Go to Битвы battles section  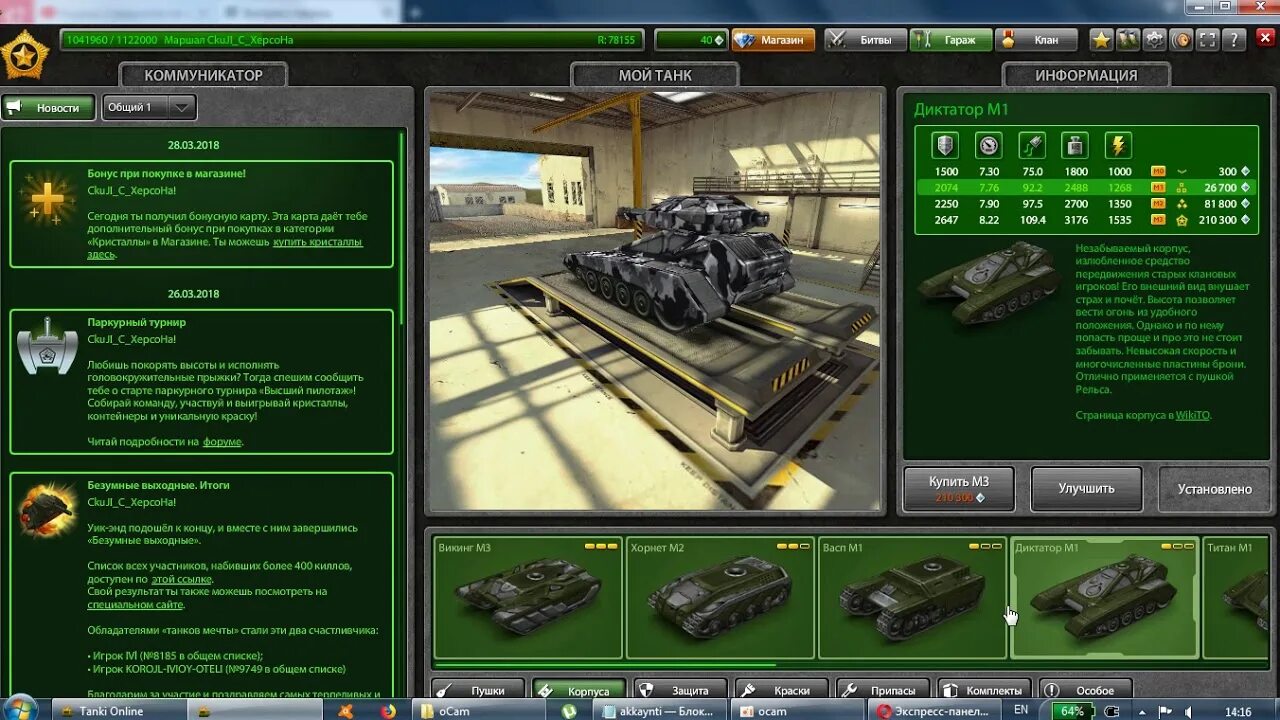click(x=866, y=40)
